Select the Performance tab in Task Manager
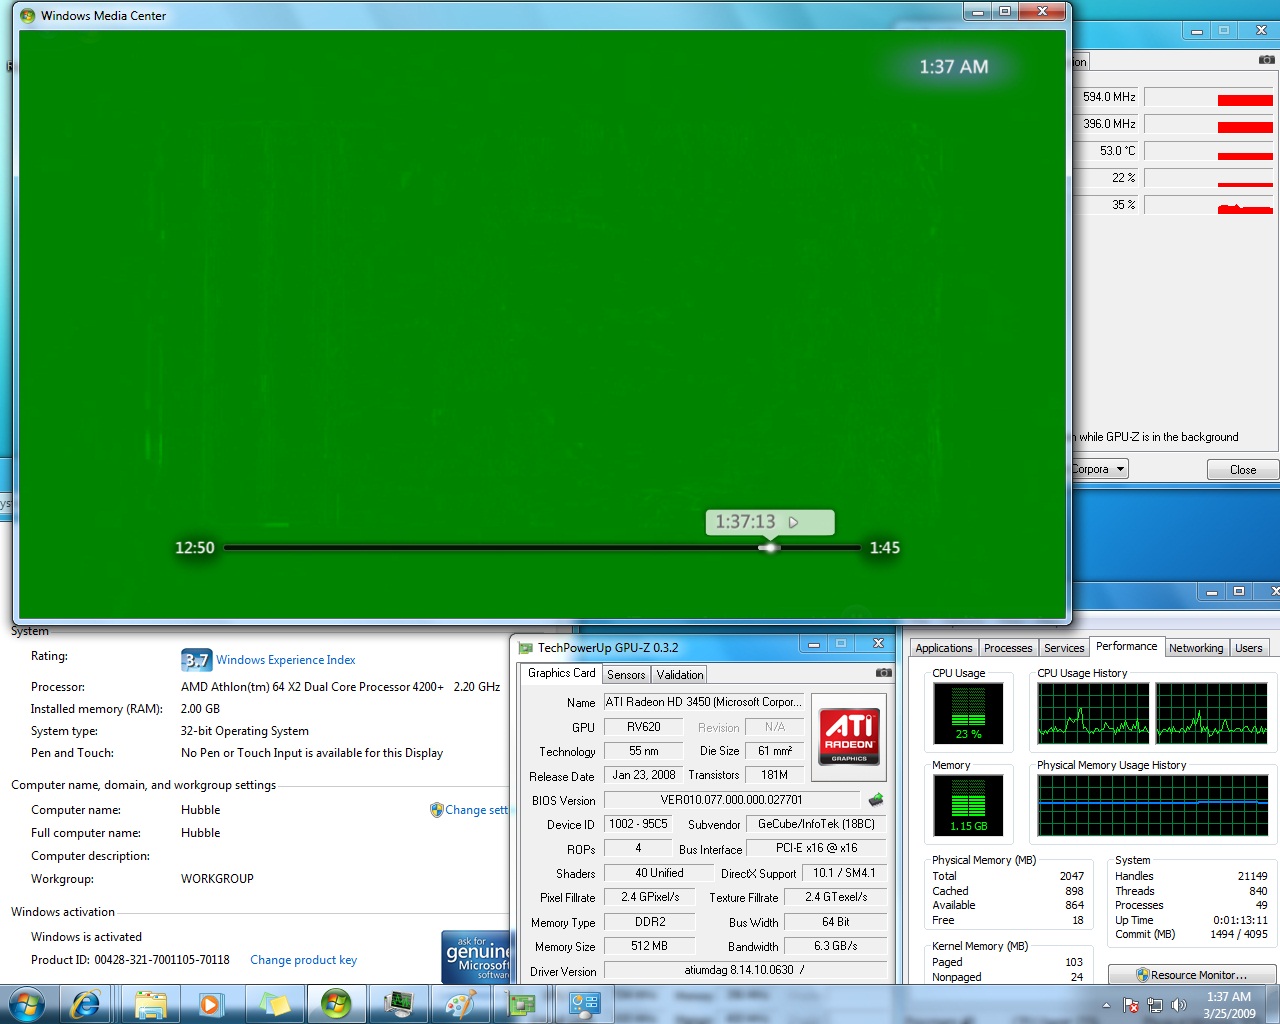Image resolution: width=1280 pixels, height=1024 pixels. [1126, 646]
